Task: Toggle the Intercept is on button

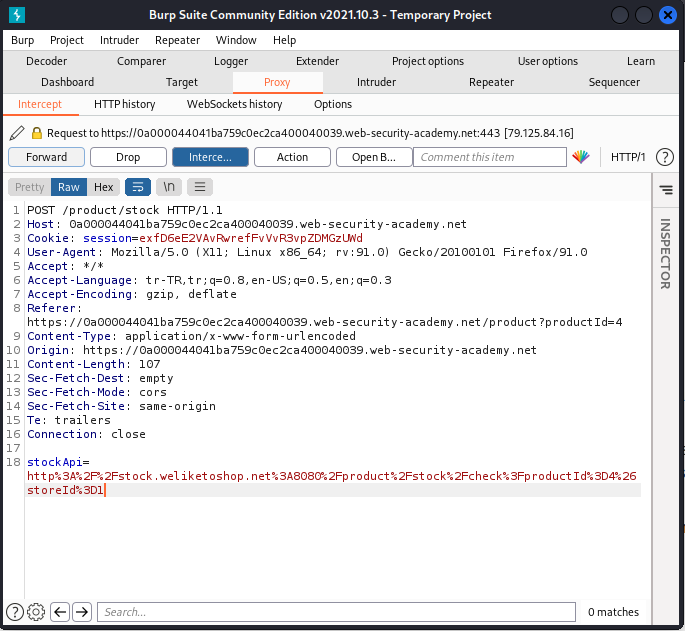Action: click(210, 157)
